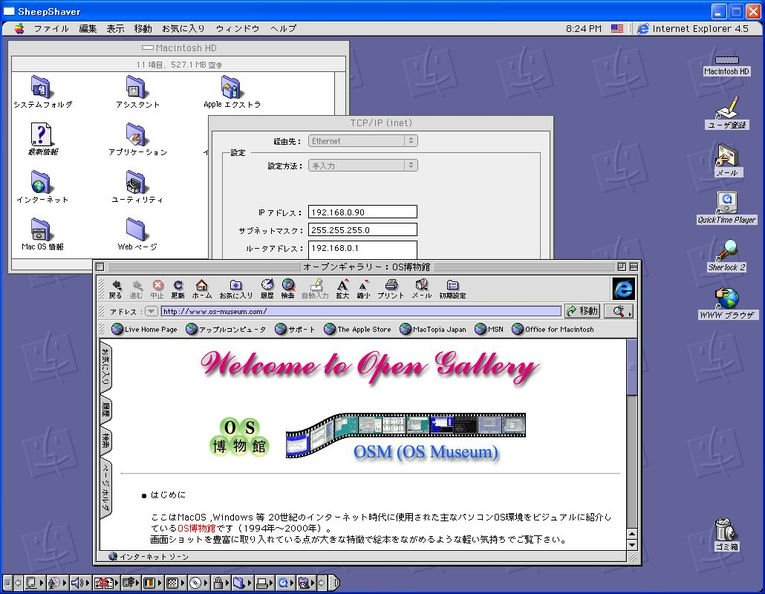
Task: Open Web ページ folder
Action: [x=137, y=234]
